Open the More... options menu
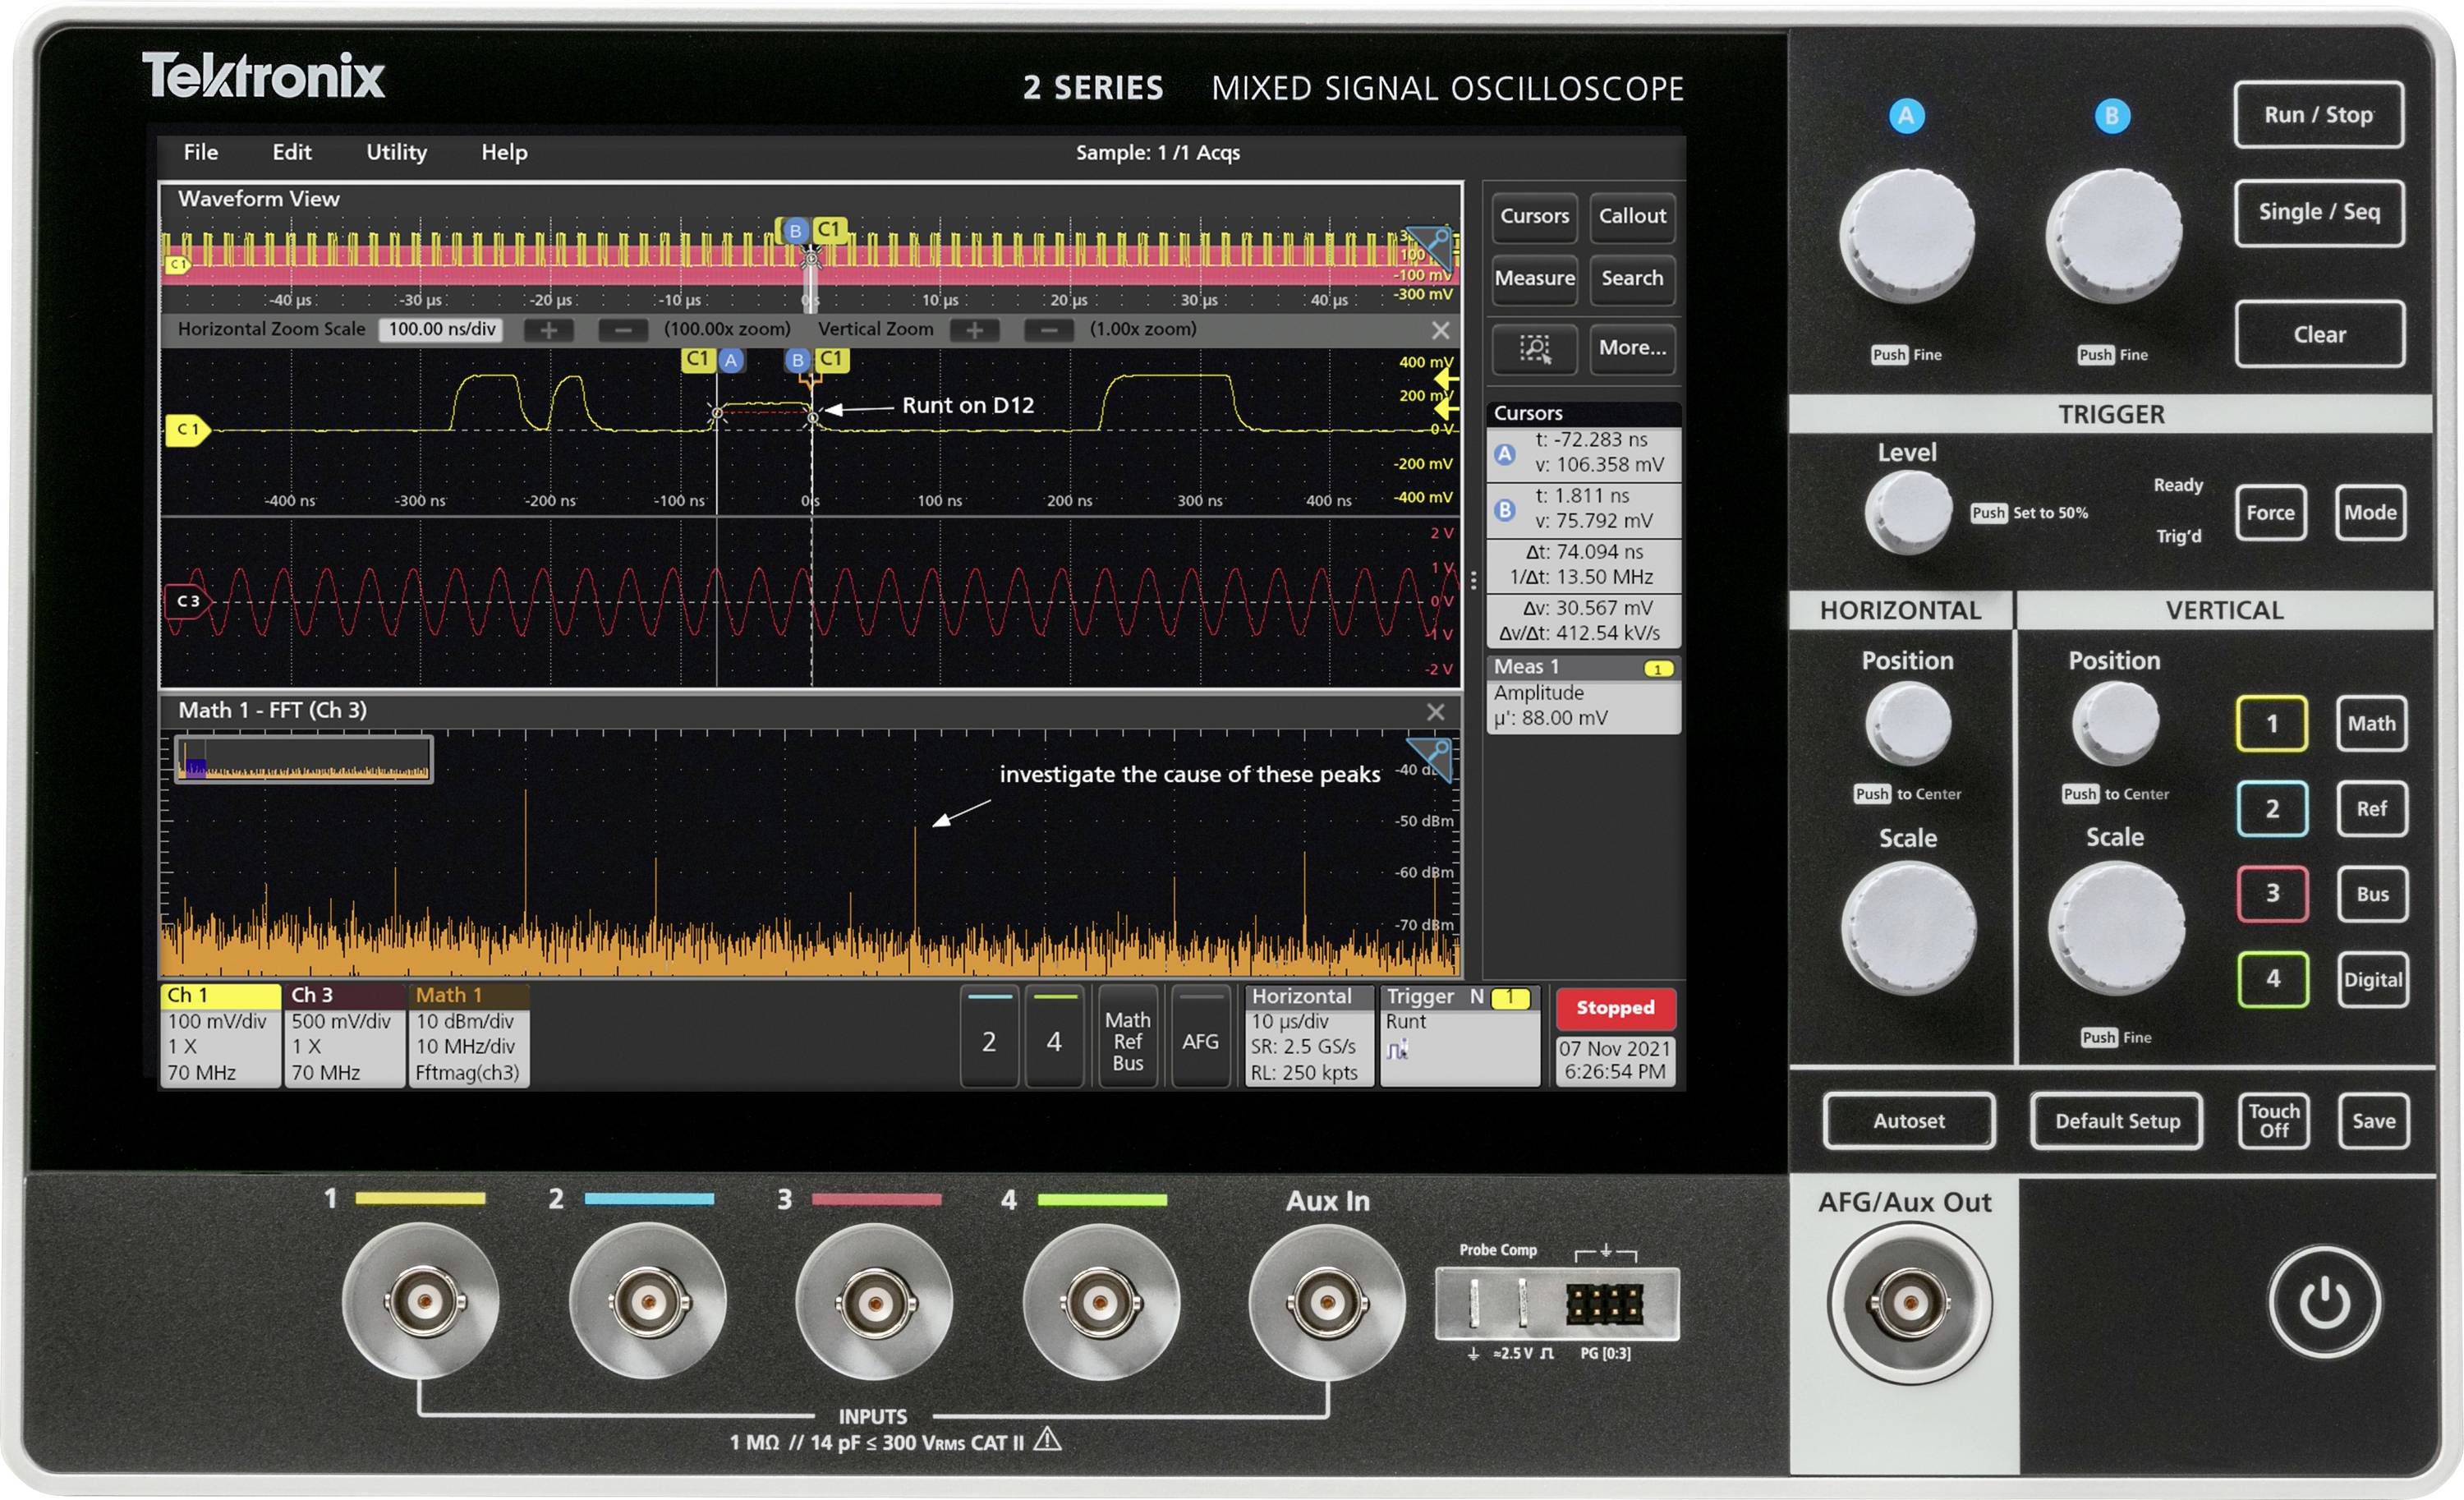 coord(1632,350)
